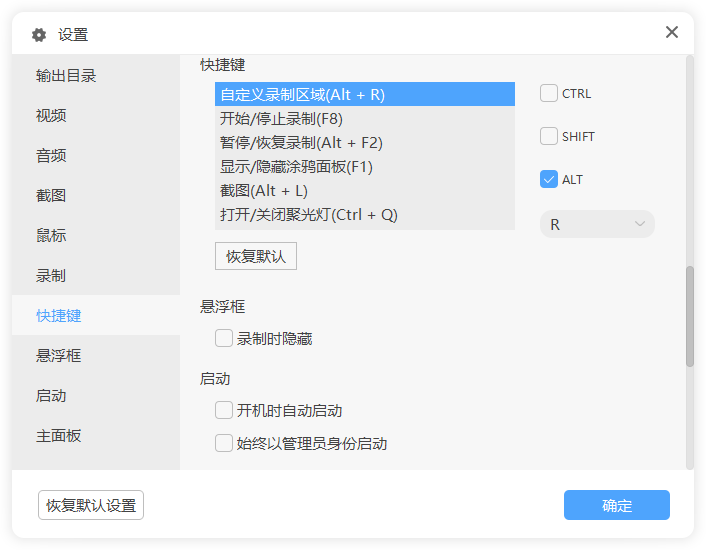Enable 开机时自动启动 option
The image size is (706, 550).
coord(224,410)
